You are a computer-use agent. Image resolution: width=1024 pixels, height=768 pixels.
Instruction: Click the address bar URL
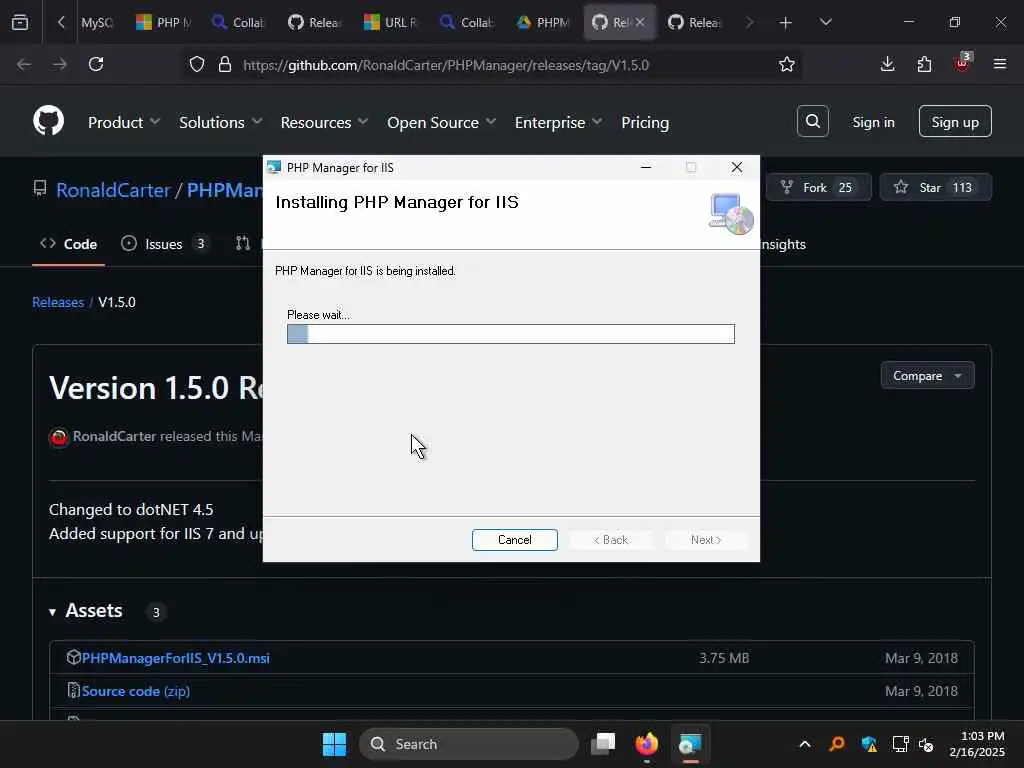pyautogui.click(x=445, y=65)
